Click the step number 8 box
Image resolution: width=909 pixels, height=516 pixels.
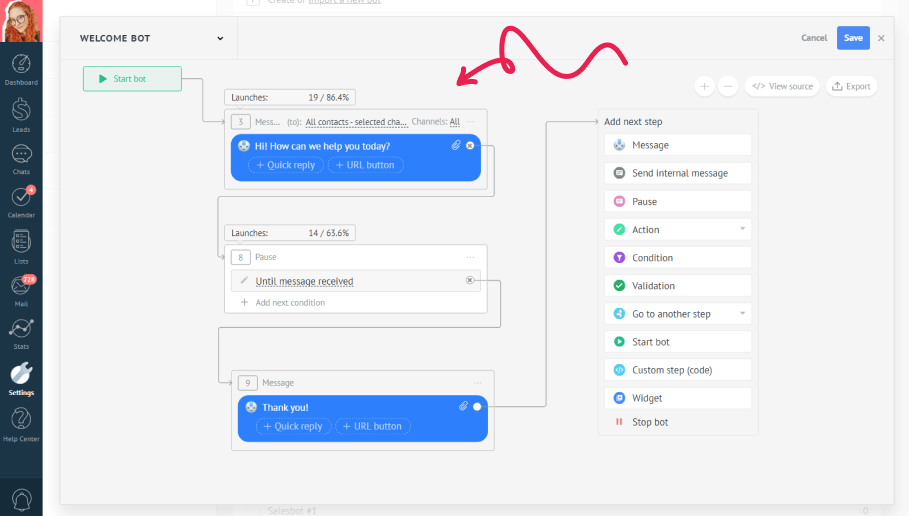[x=241, y=257]
